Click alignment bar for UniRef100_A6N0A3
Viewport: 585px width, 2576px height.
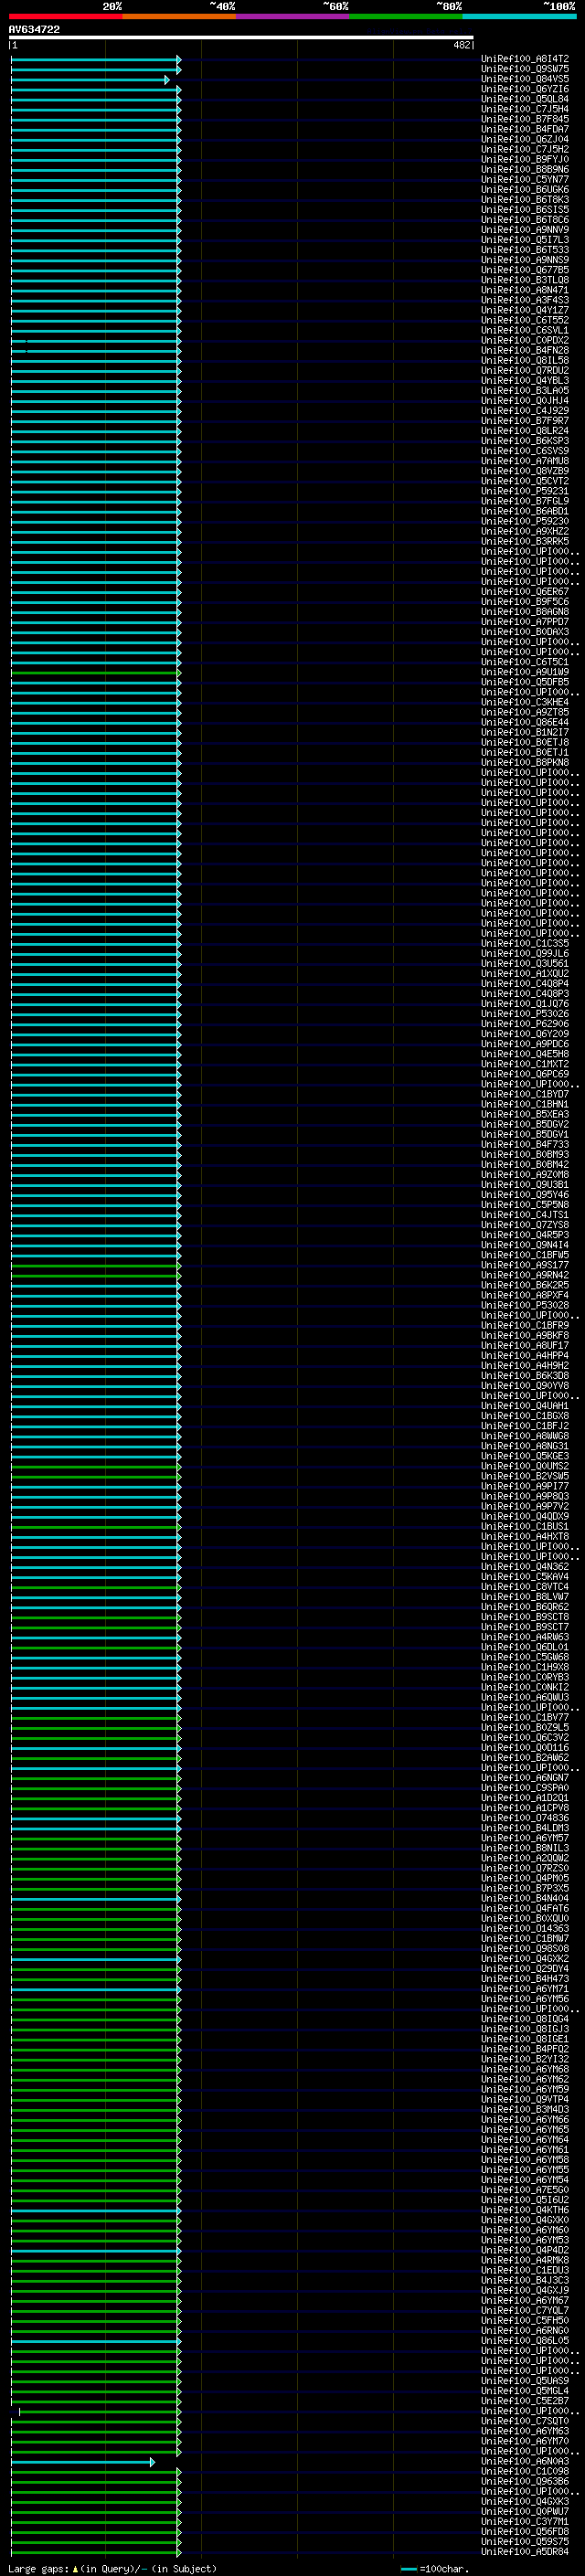tap(83, 2463)
